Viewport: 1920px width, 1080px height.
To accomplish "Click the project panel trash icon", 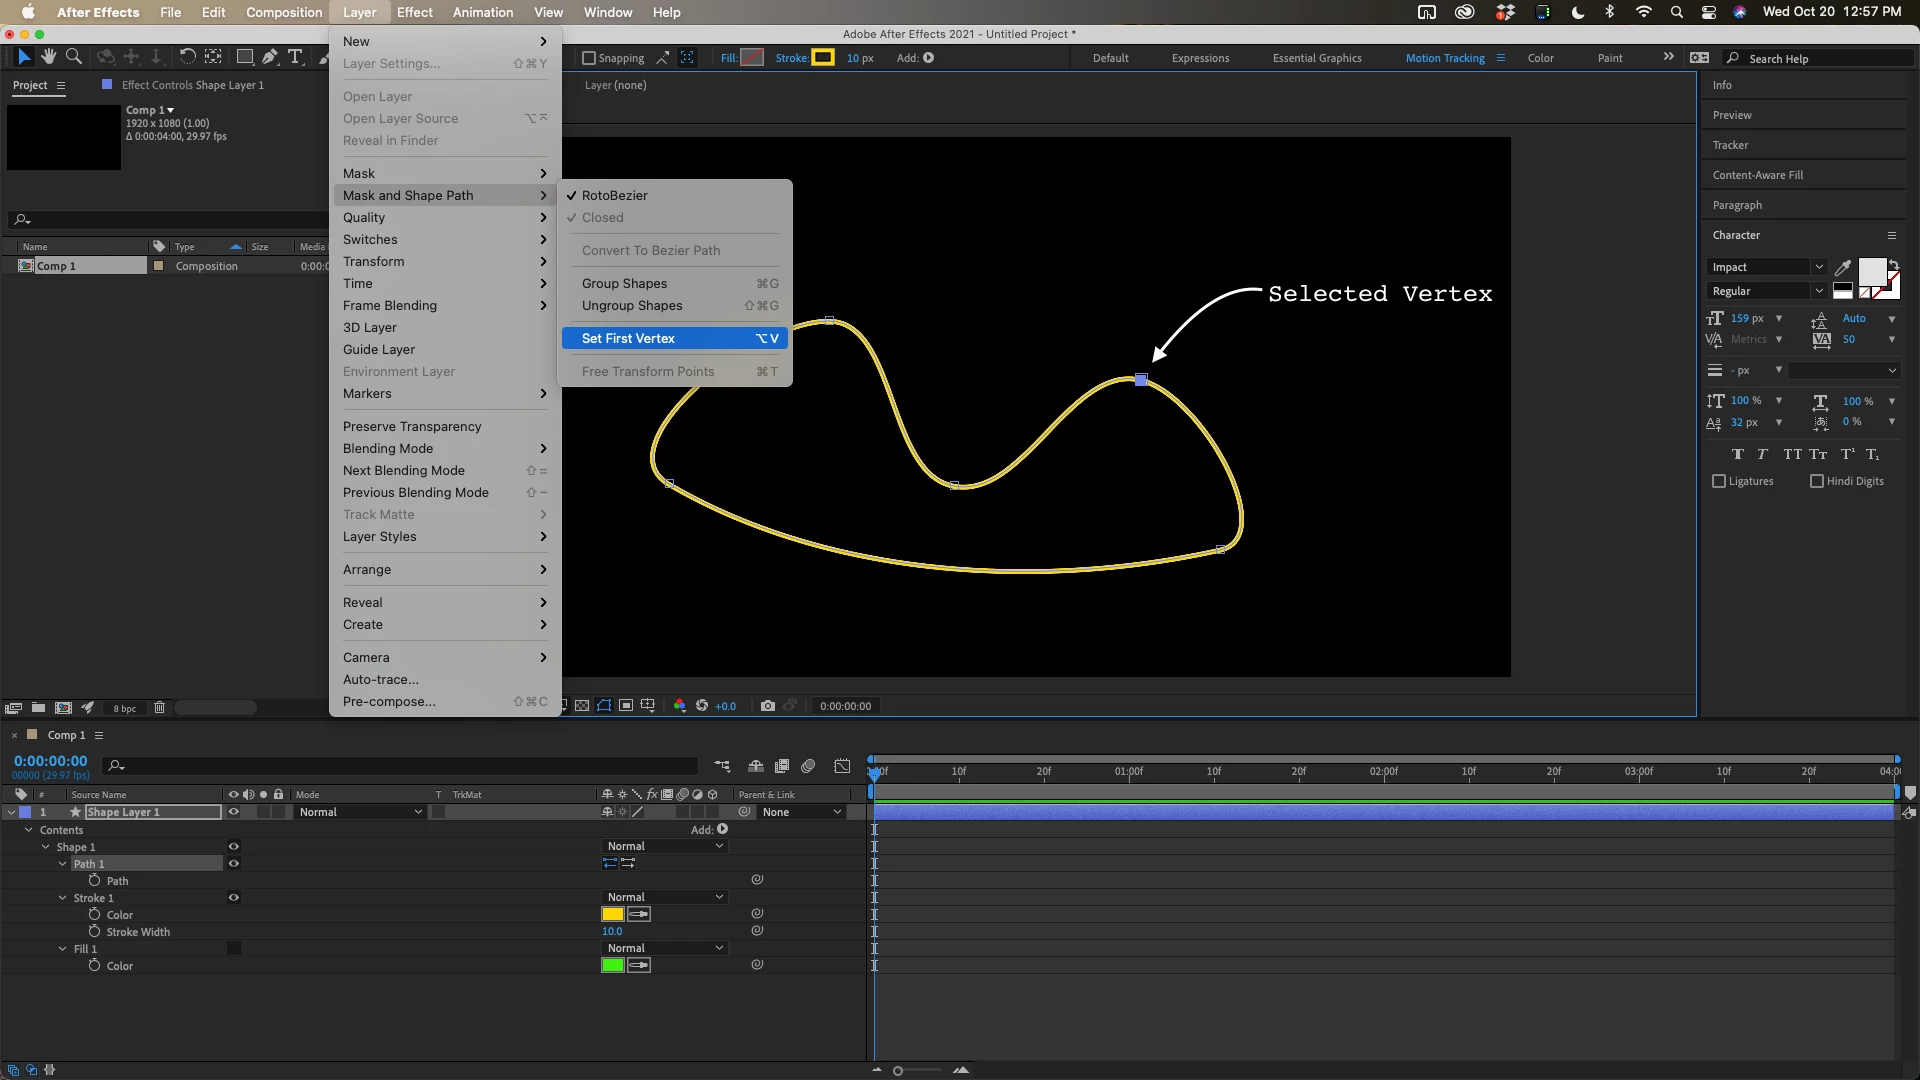I will coord(159,708).
